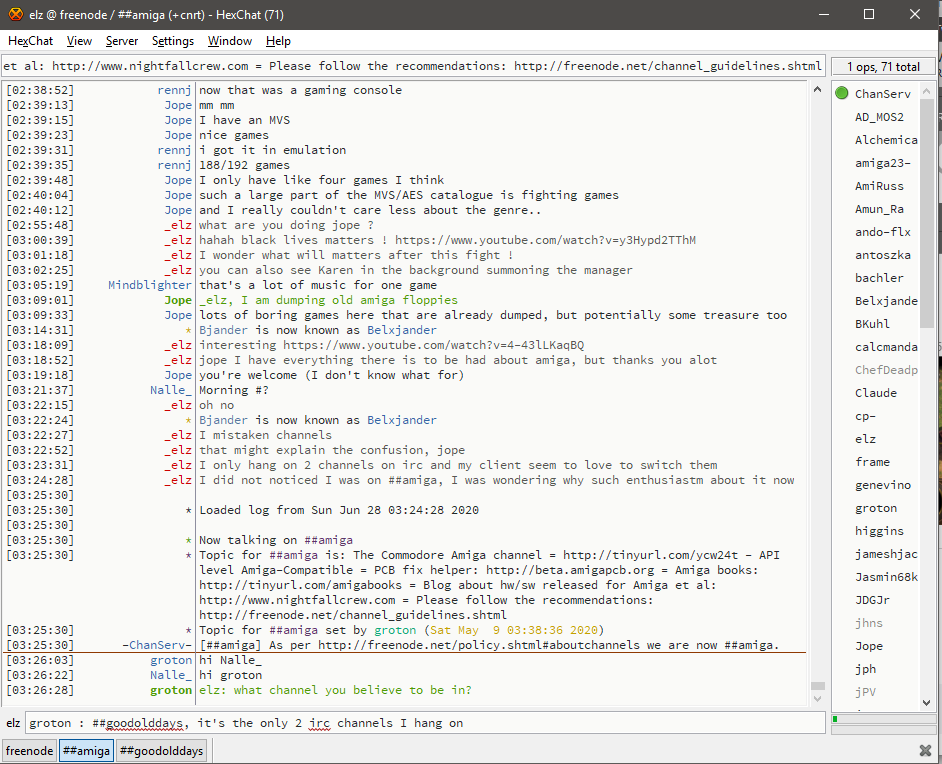Click the user list scrollbar thumb
Screen dimensions: 942x764
926,213
